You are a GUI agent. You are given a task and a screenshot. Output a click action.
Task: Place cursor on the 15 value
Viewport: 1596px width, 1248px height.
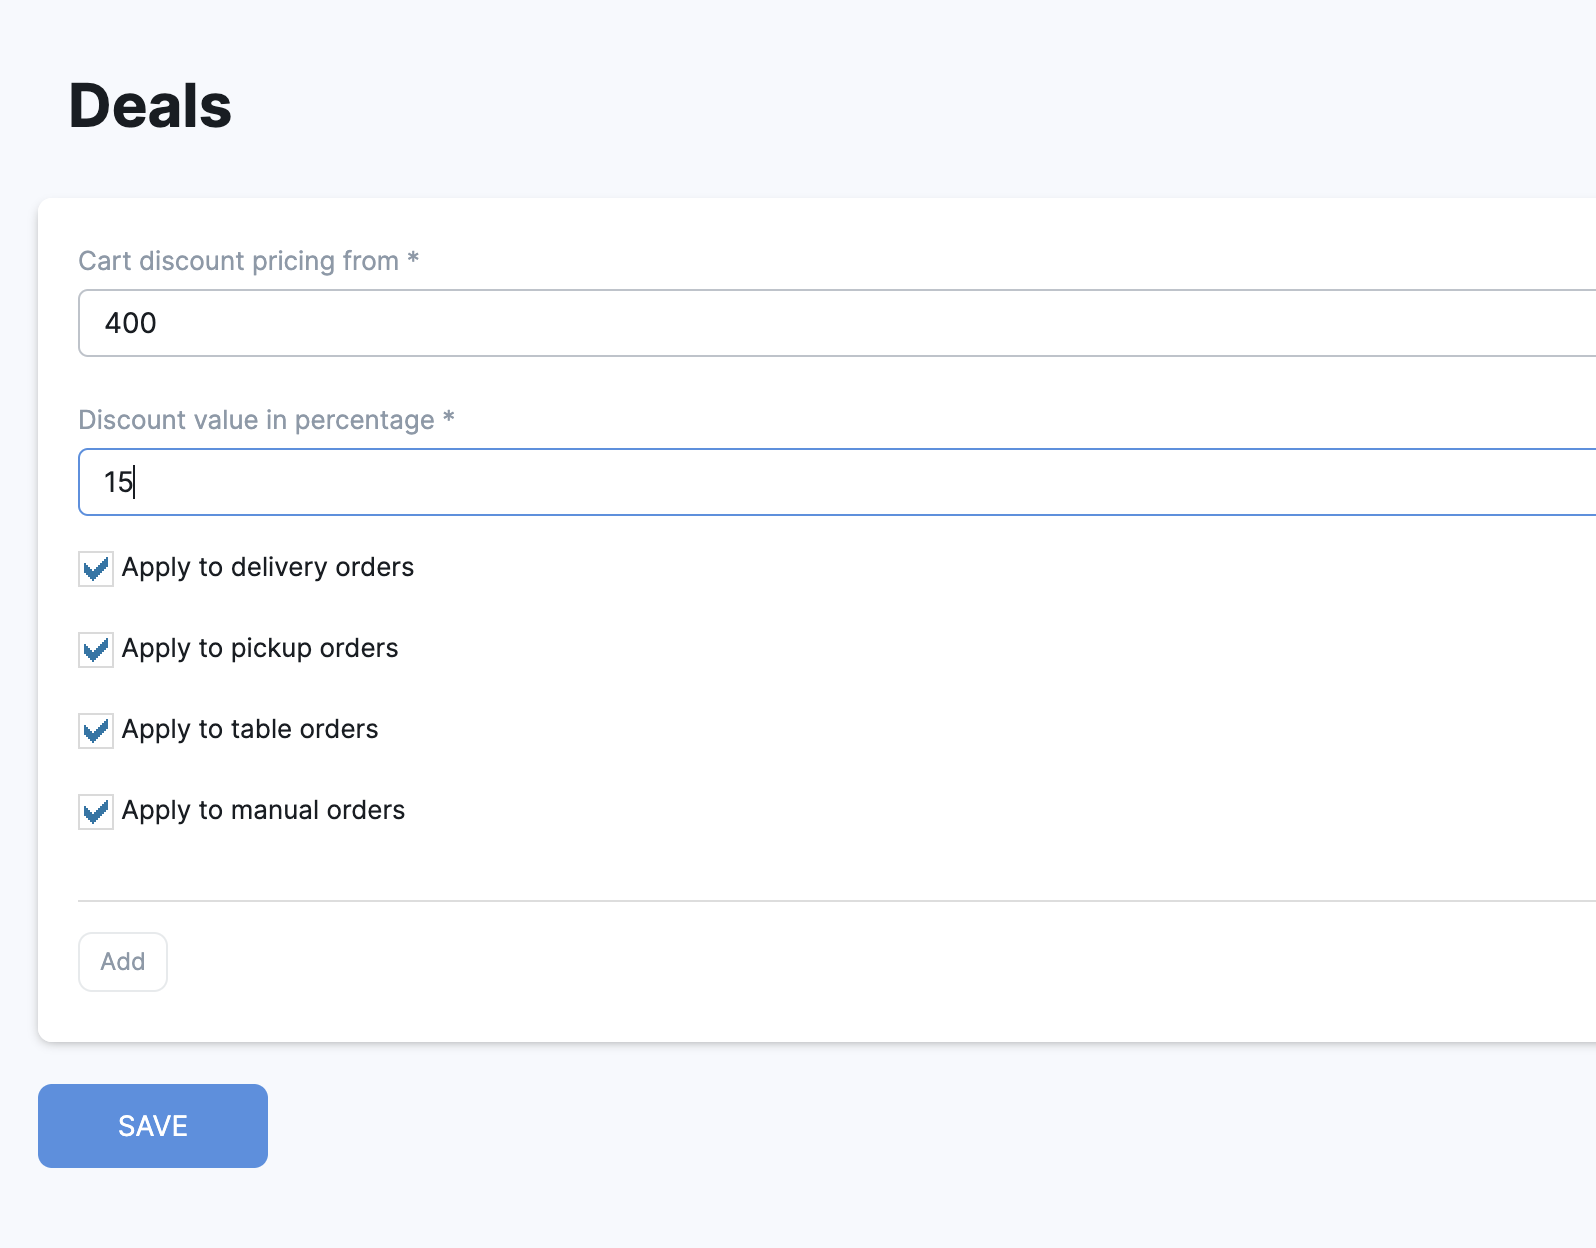tap(118, 482)
